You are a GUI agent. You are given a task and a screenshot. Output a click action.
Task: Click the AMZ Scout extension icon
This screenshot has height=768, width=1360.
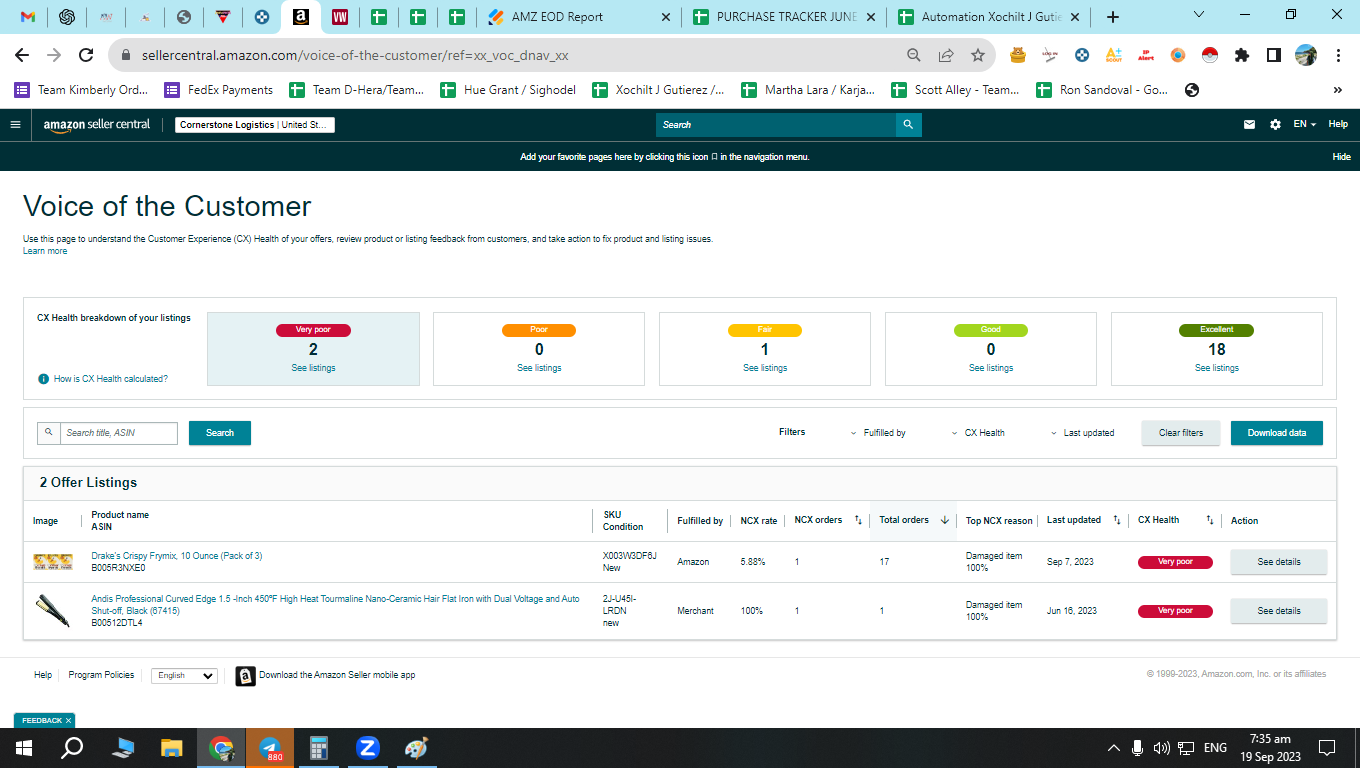pos(1114,55)
